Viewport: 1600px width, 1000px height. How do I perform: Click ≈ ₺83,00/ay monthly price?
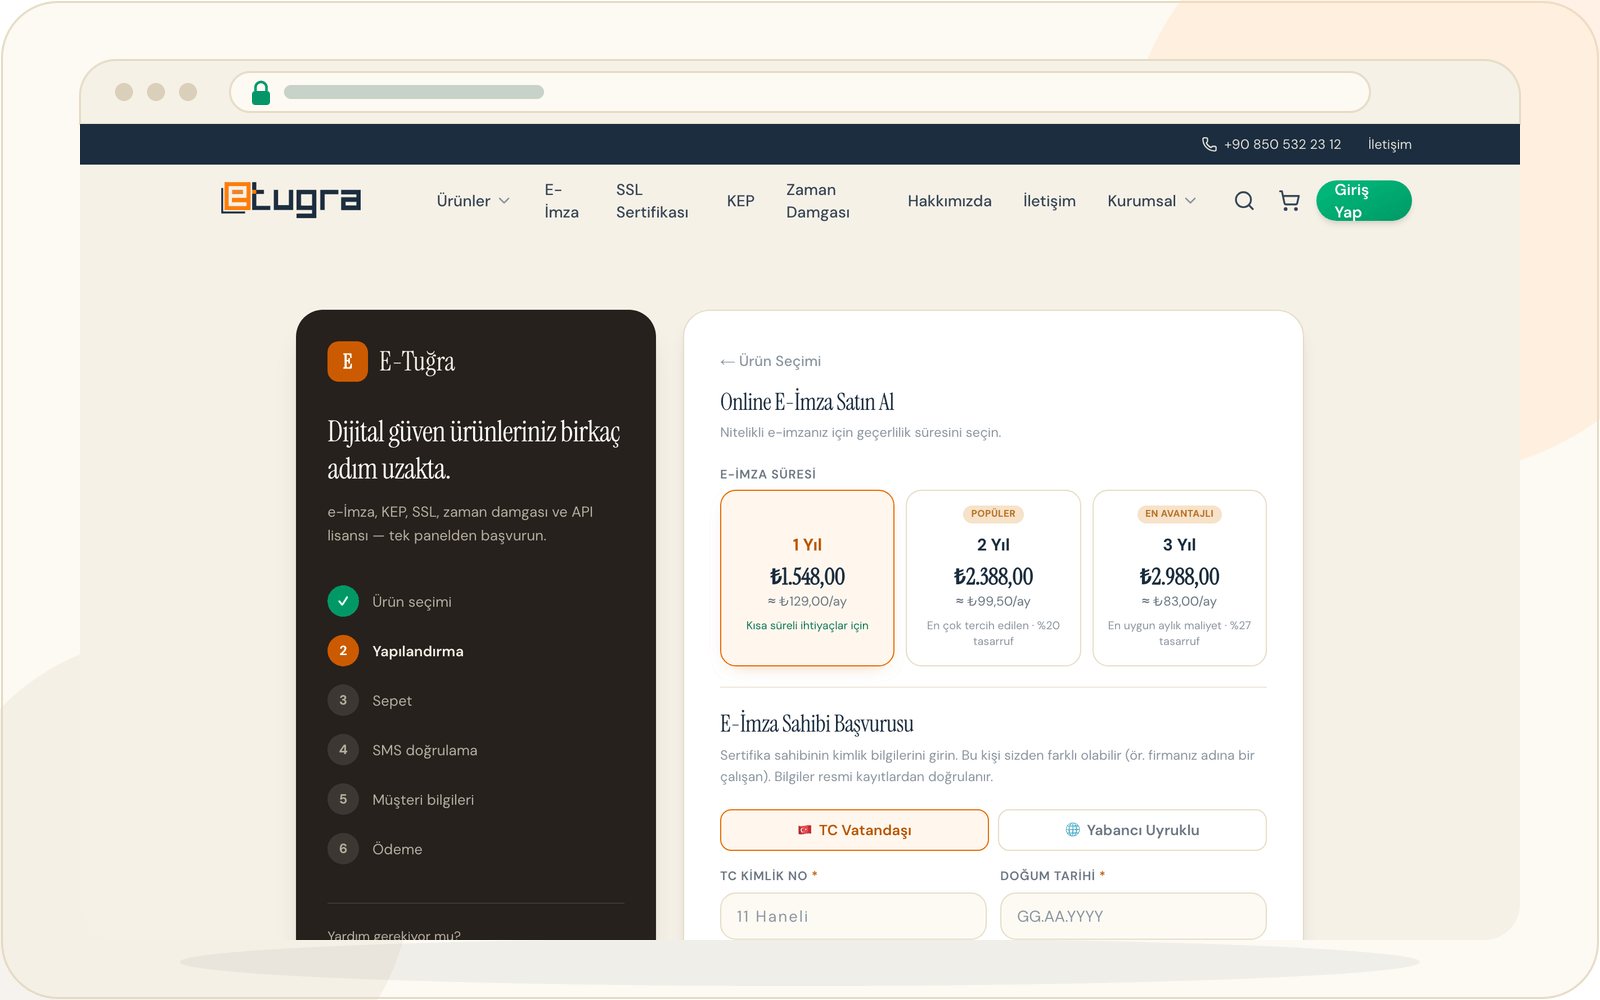tap(1179, 601)
